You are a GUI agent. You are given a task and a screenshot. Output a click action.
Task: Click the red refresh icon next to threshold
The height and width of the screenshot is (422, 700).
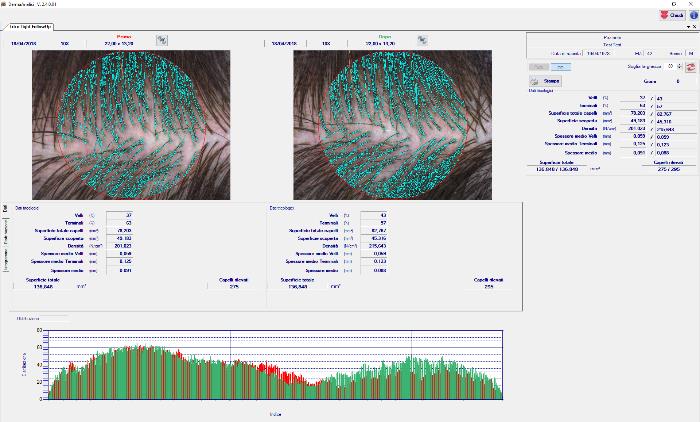click(690, 66)
